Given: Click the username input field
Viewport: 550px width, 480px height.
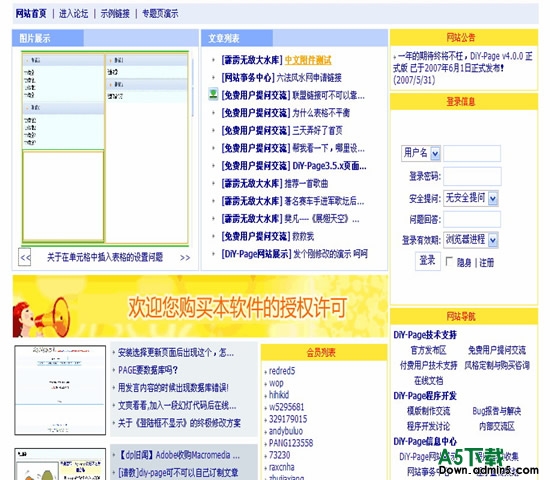Looking at the screenshot, I should click(472, 153).
